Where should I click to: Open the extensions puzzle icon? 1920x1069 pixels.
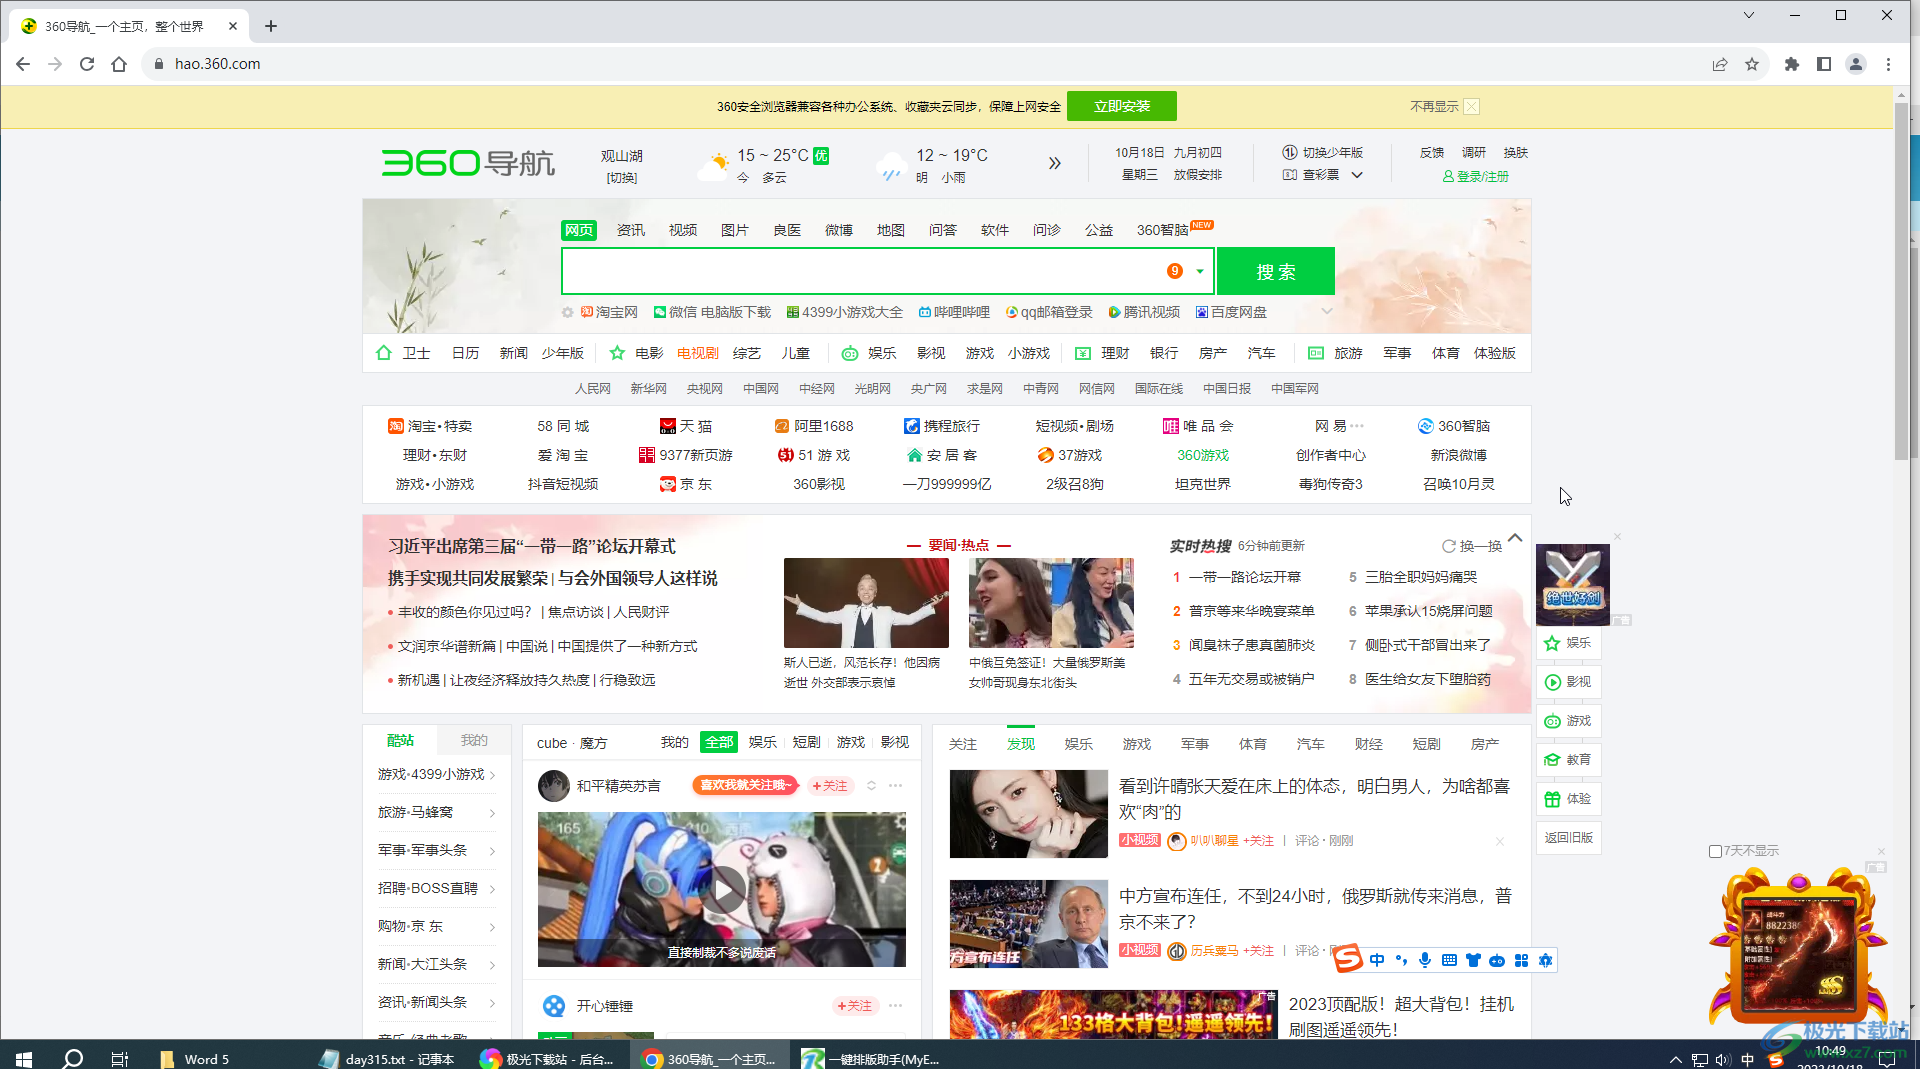pyautogui.click(x=1792, y=64)
